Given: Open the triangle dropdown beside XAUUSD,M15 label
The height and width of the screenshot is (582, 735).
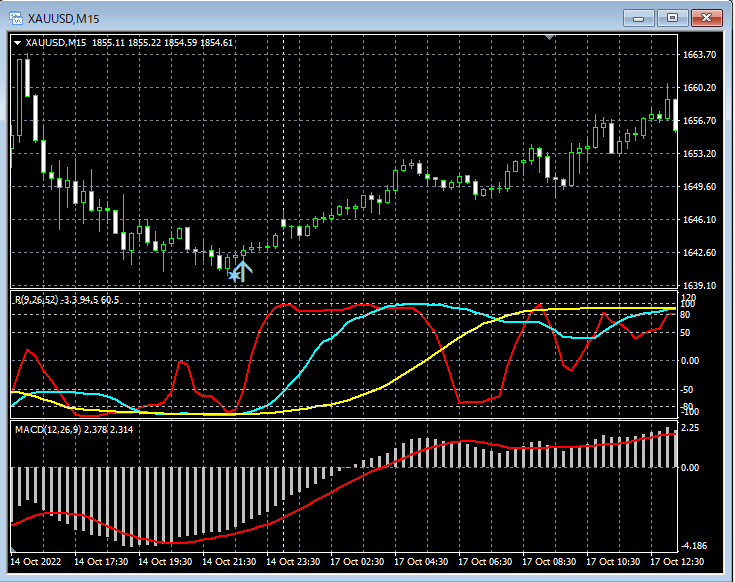Looking at the screenshot, I should pyautogui.click(x=18, y=43).
